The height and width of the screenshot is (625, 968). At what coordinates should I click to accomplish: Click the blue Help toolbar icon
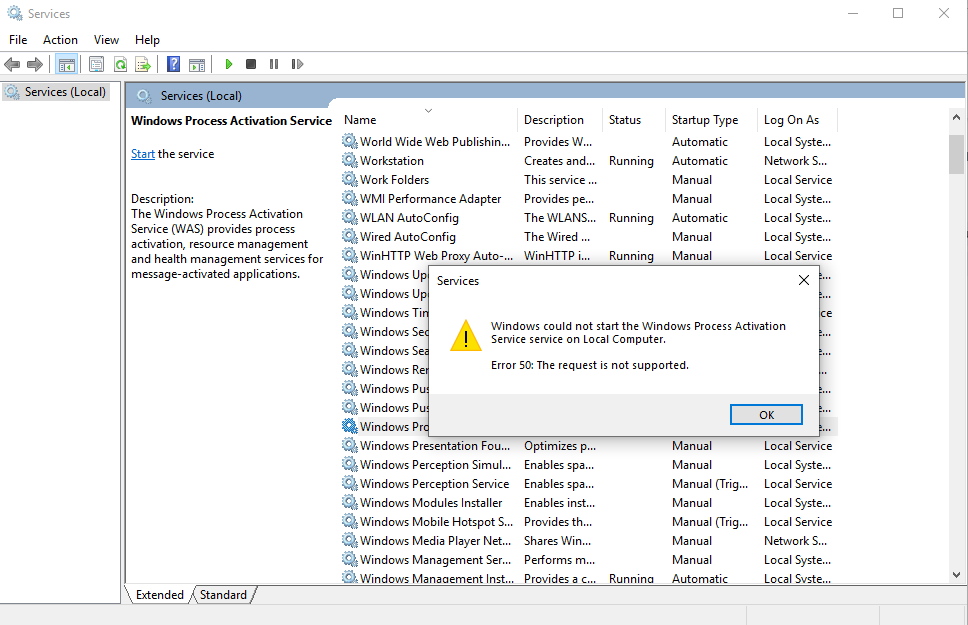[x=173, y=64]
